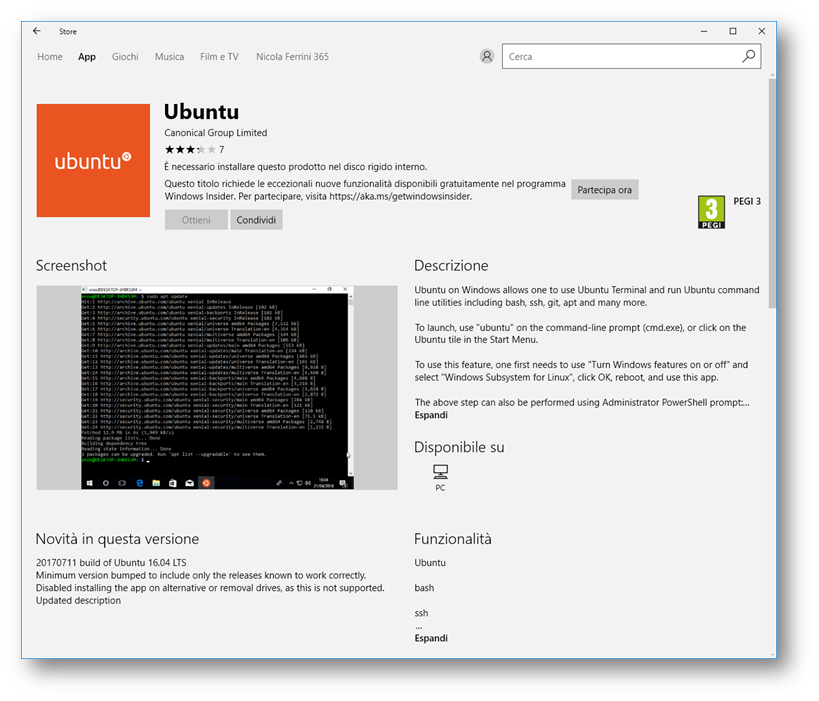The height and width of the screenshot is (701, 819).
Task: Click the star rating of Ubuntu app
Action: coord(190,150)
